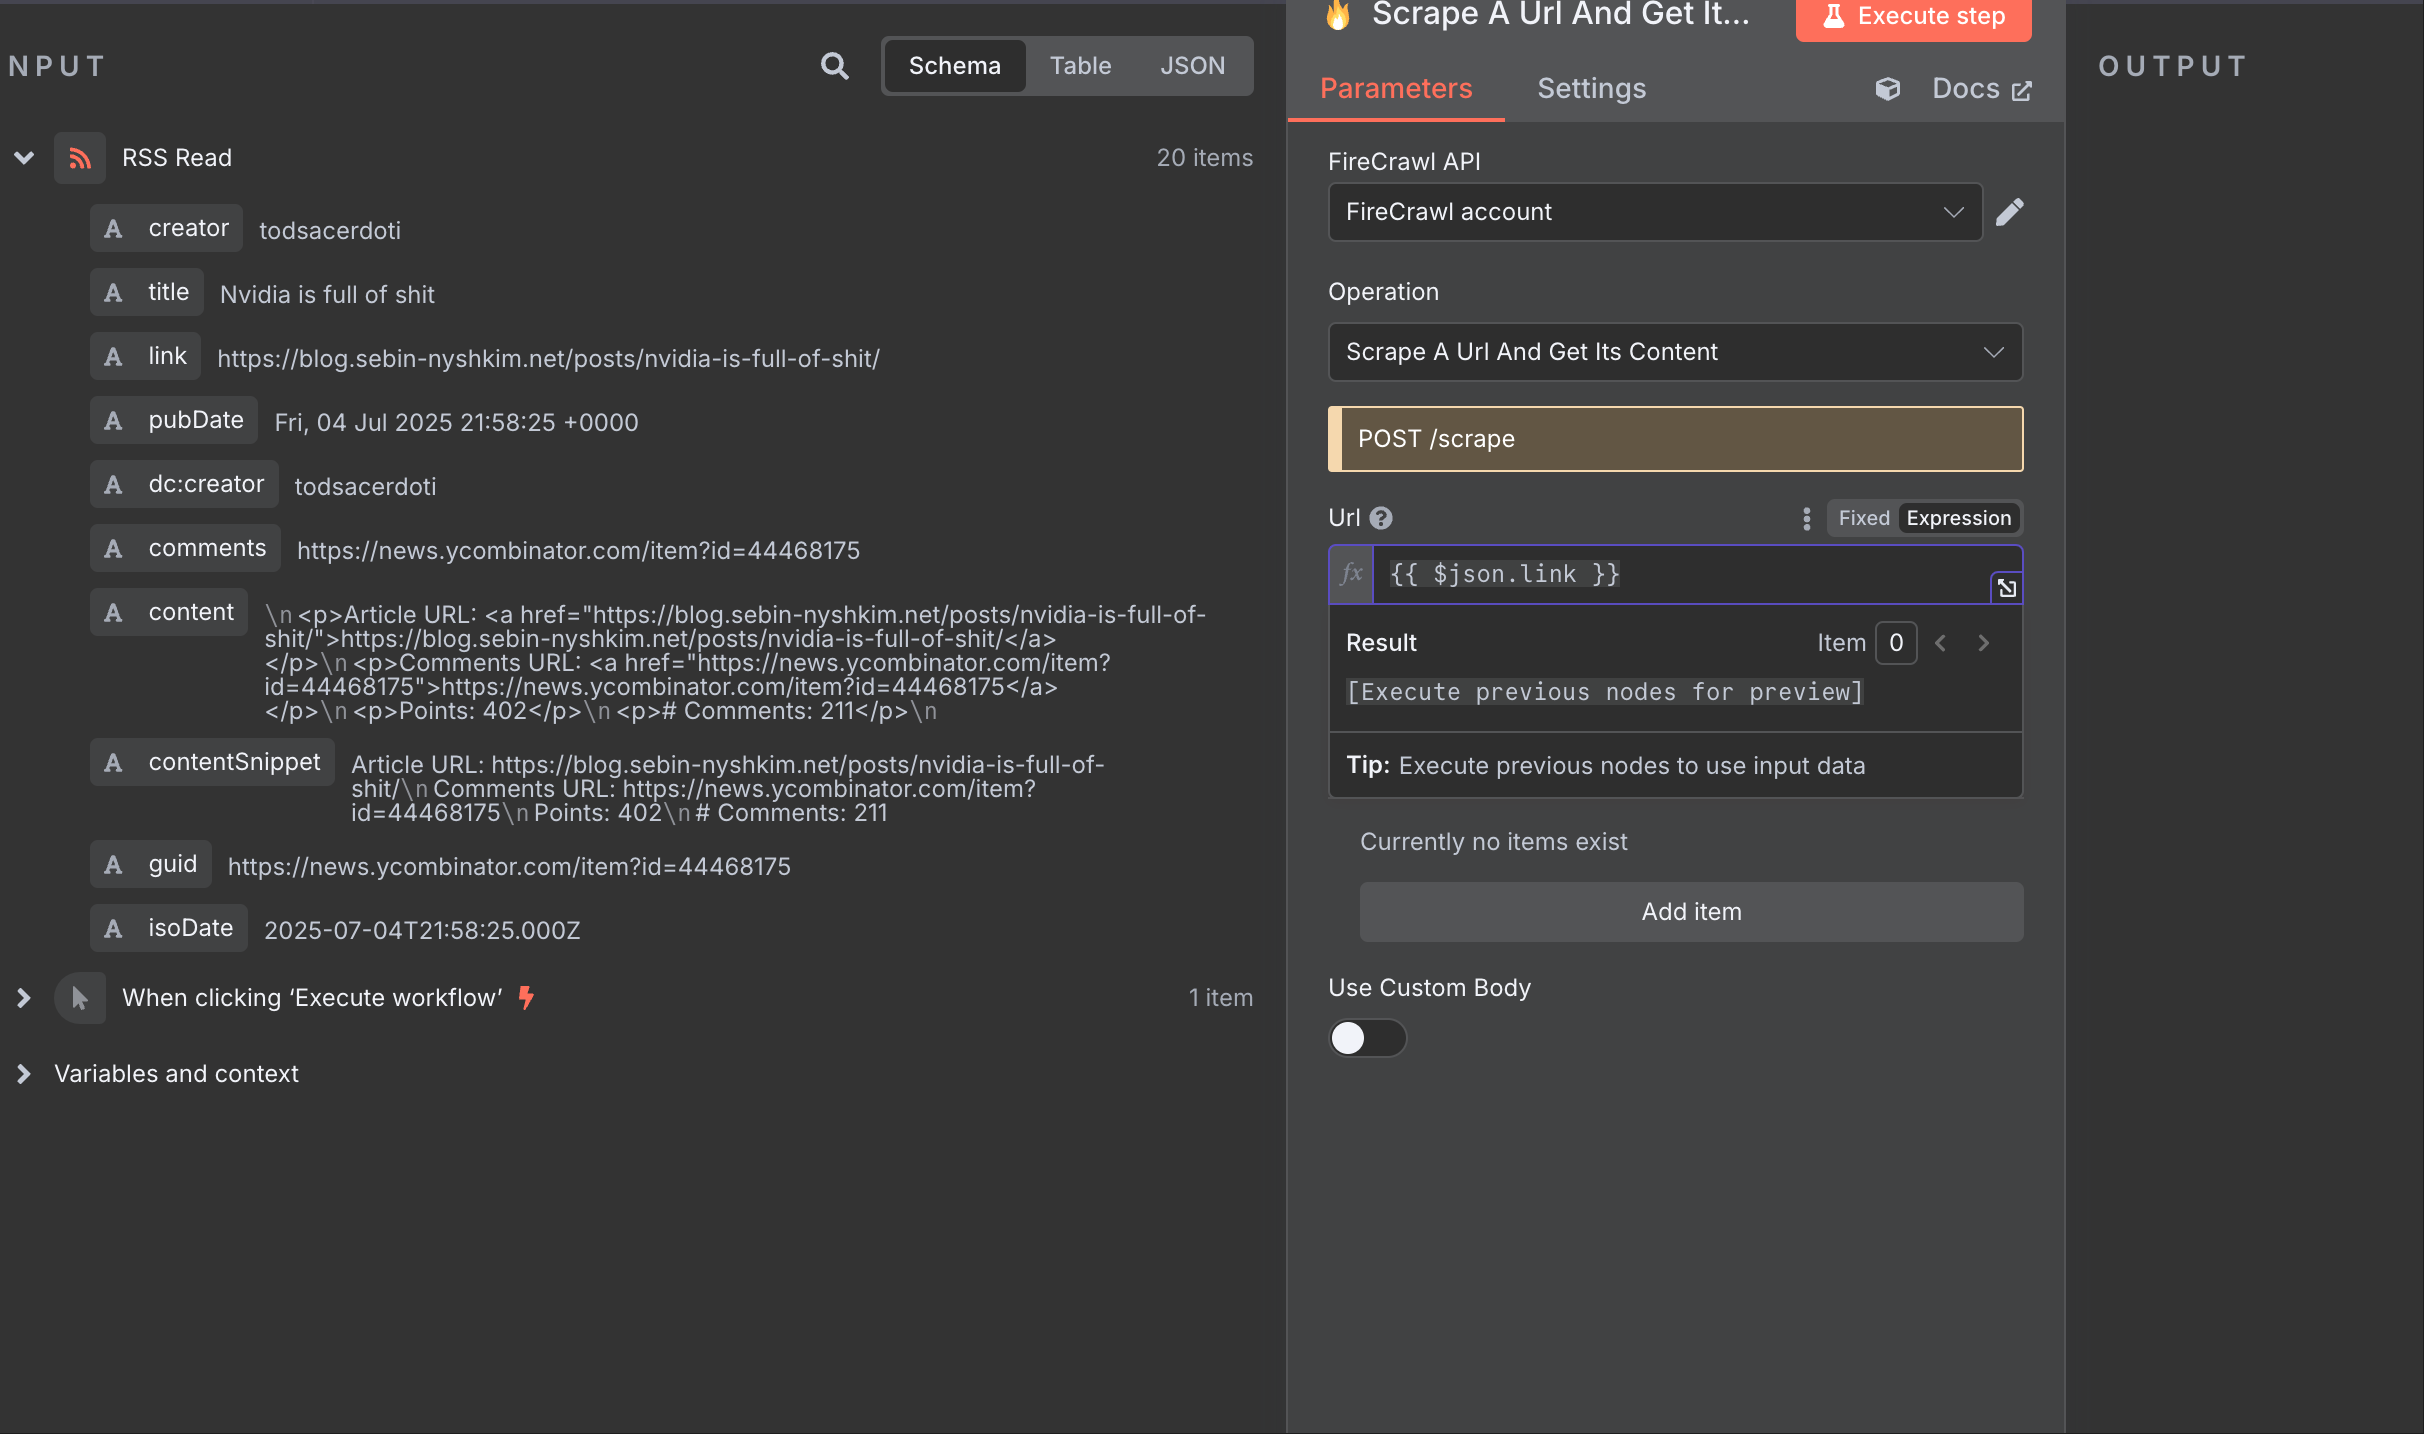Switch input view to JSON
This screenshot has width=2424, height=1434.
[1192, 66]
